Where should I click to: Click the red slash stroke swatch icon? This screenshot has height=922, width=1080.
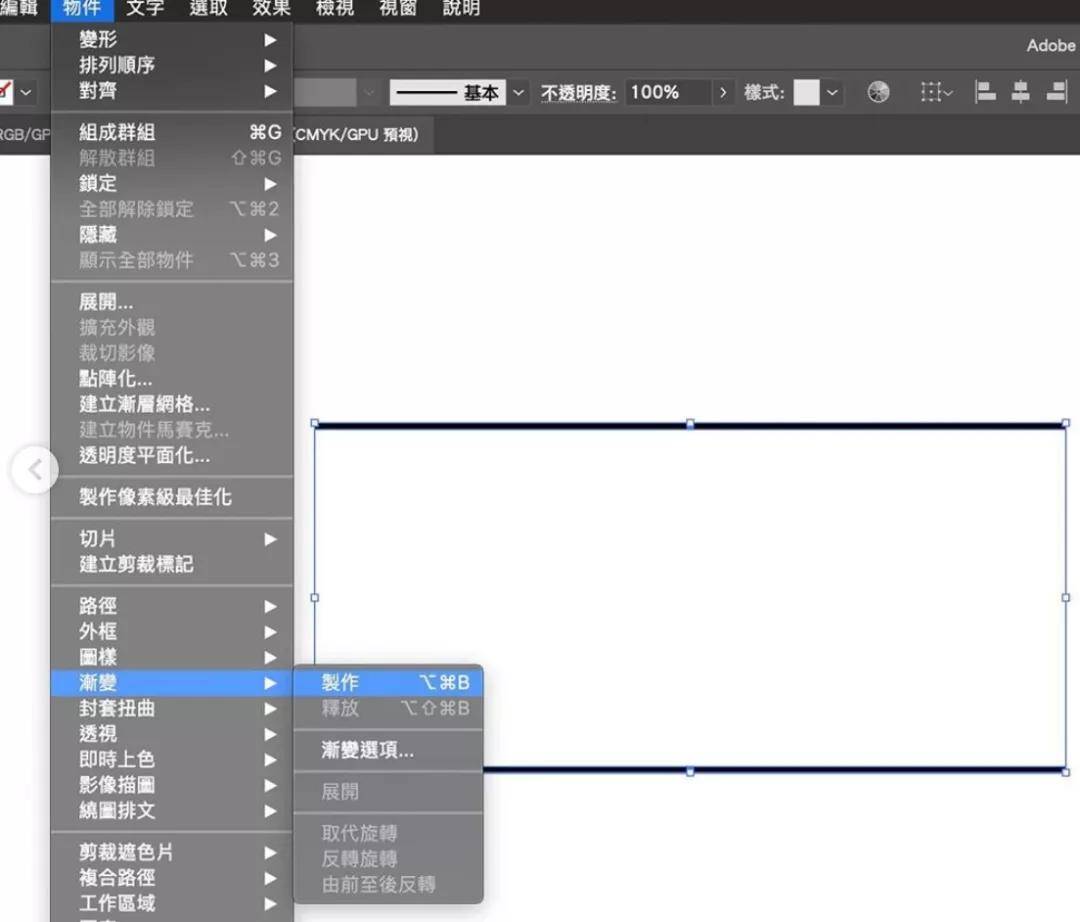click(x=6, y=92)
